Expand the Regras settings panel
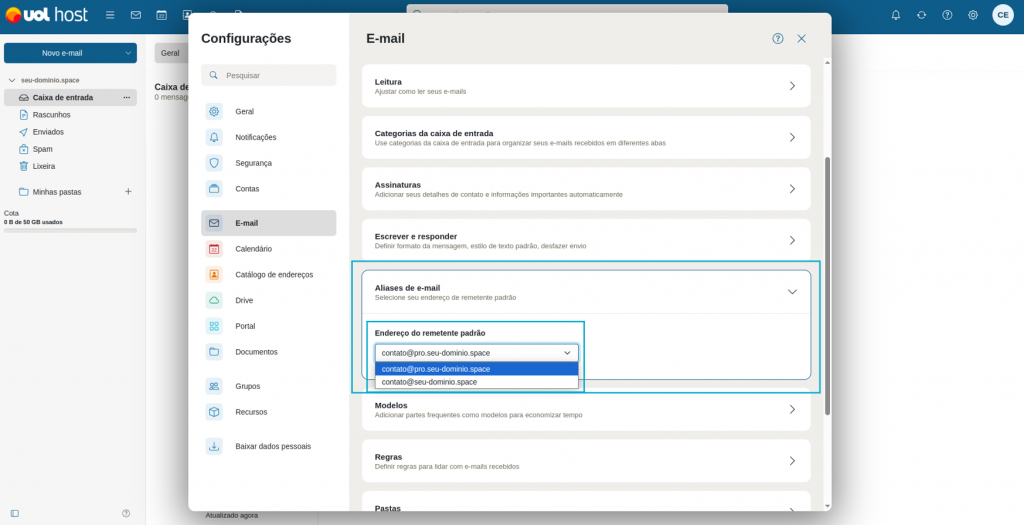This screenshot has width=1024, height=525. click(x=586, y=461)
